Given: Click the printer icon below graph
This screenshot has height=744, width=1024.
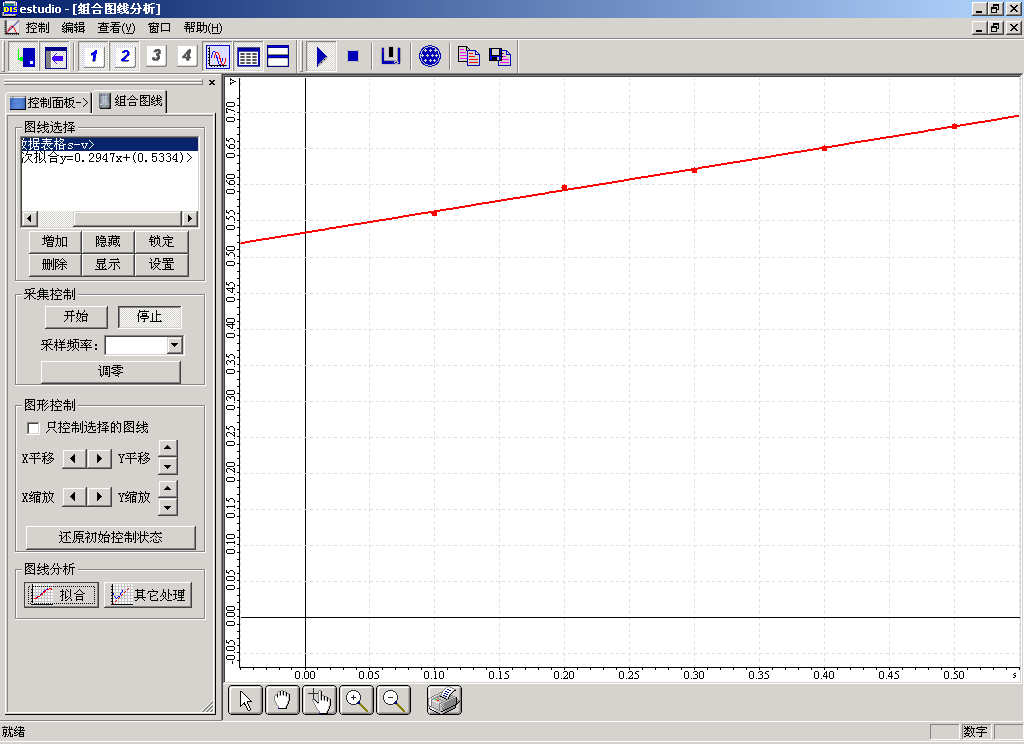Looking at the screenshot, I should point(444,701).
